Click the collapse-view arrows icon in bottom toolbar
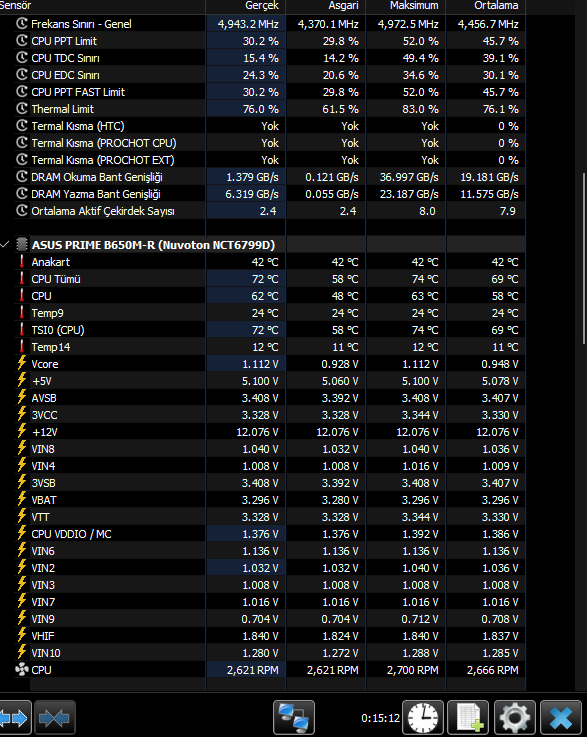Image resolution: width=587 pixels, height=737 pixels. (55, 718)
